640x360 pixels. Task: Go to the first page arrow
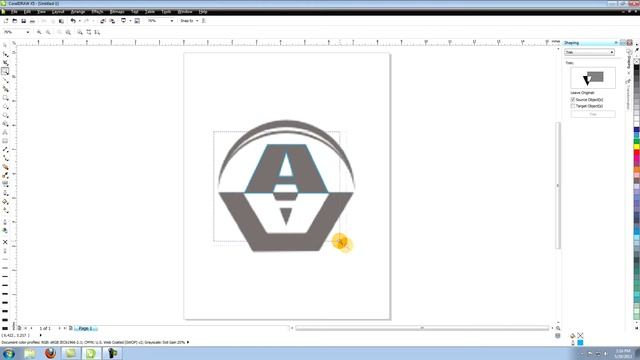tap(25, 328)
